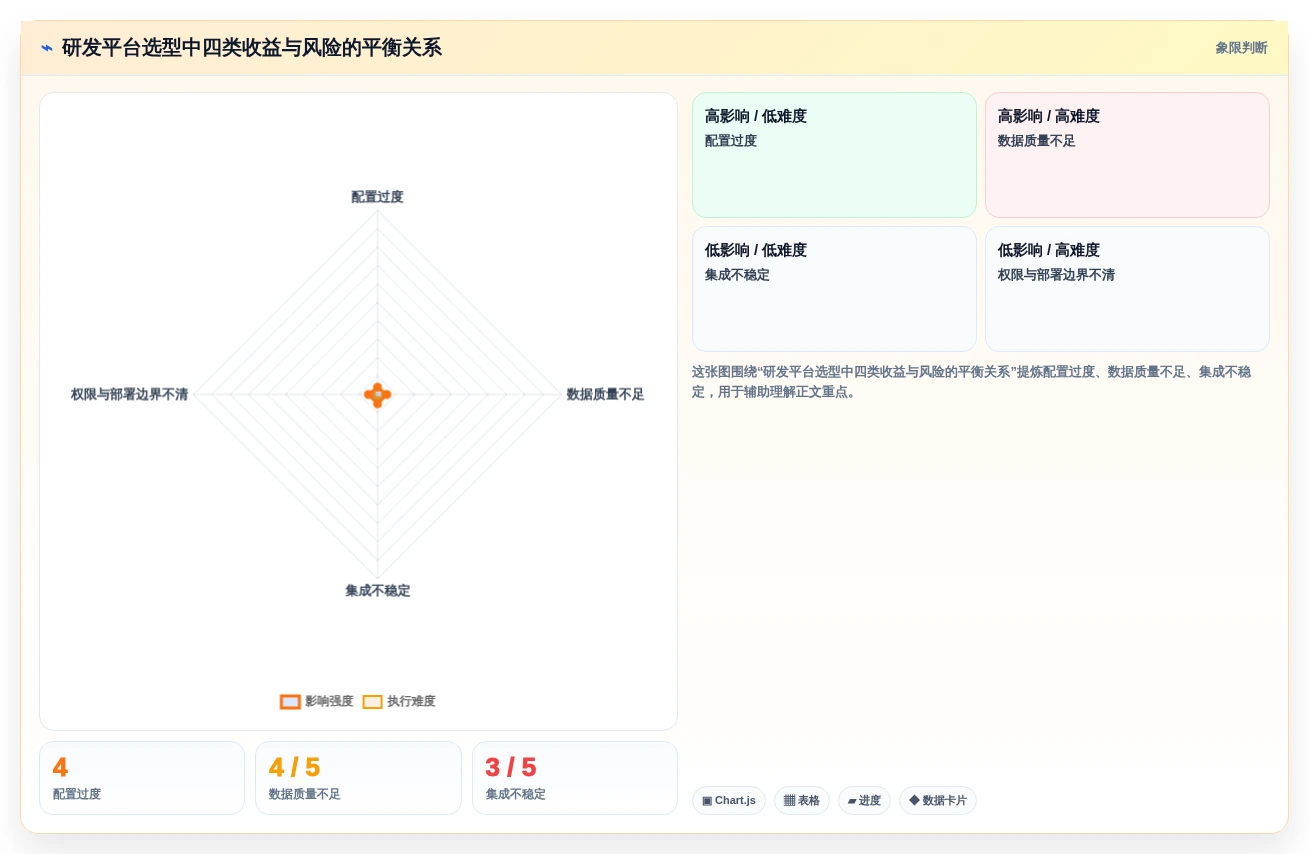
Task: Click 集成不稳定 text in the quadrant card
Action: 737,275
